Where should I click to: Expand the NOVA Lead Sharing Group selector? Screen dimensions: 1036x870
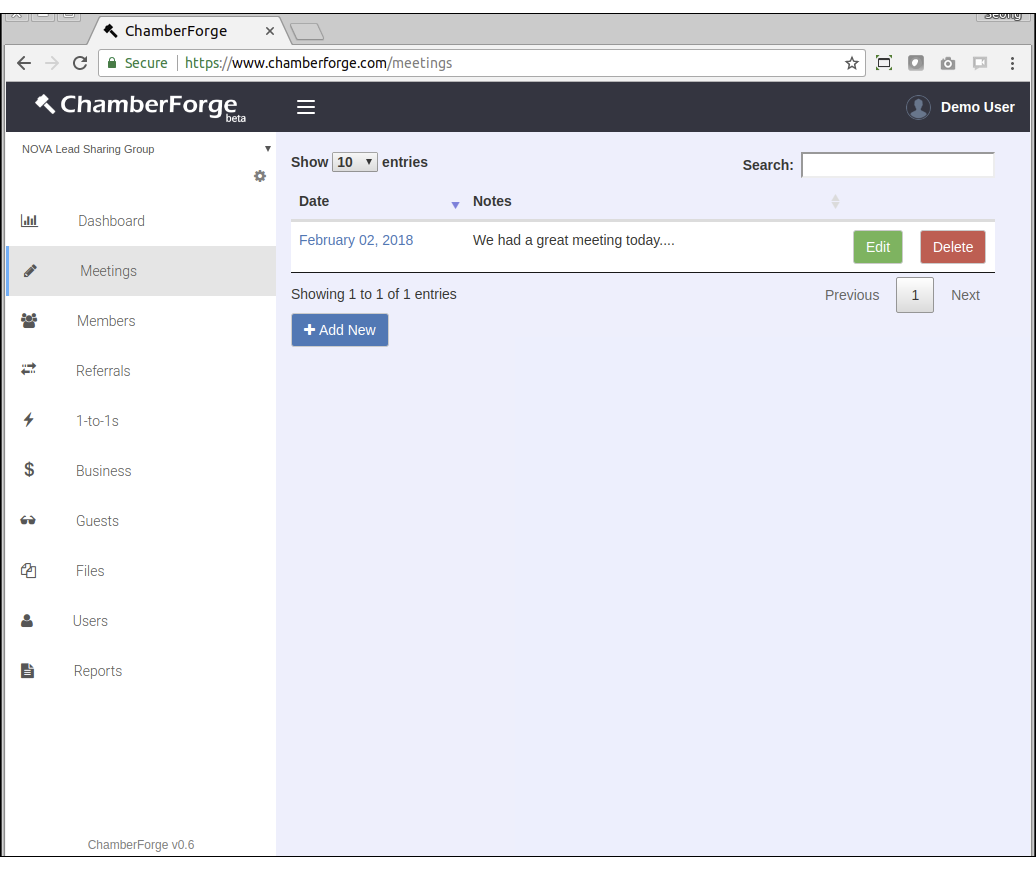[146, 149]
